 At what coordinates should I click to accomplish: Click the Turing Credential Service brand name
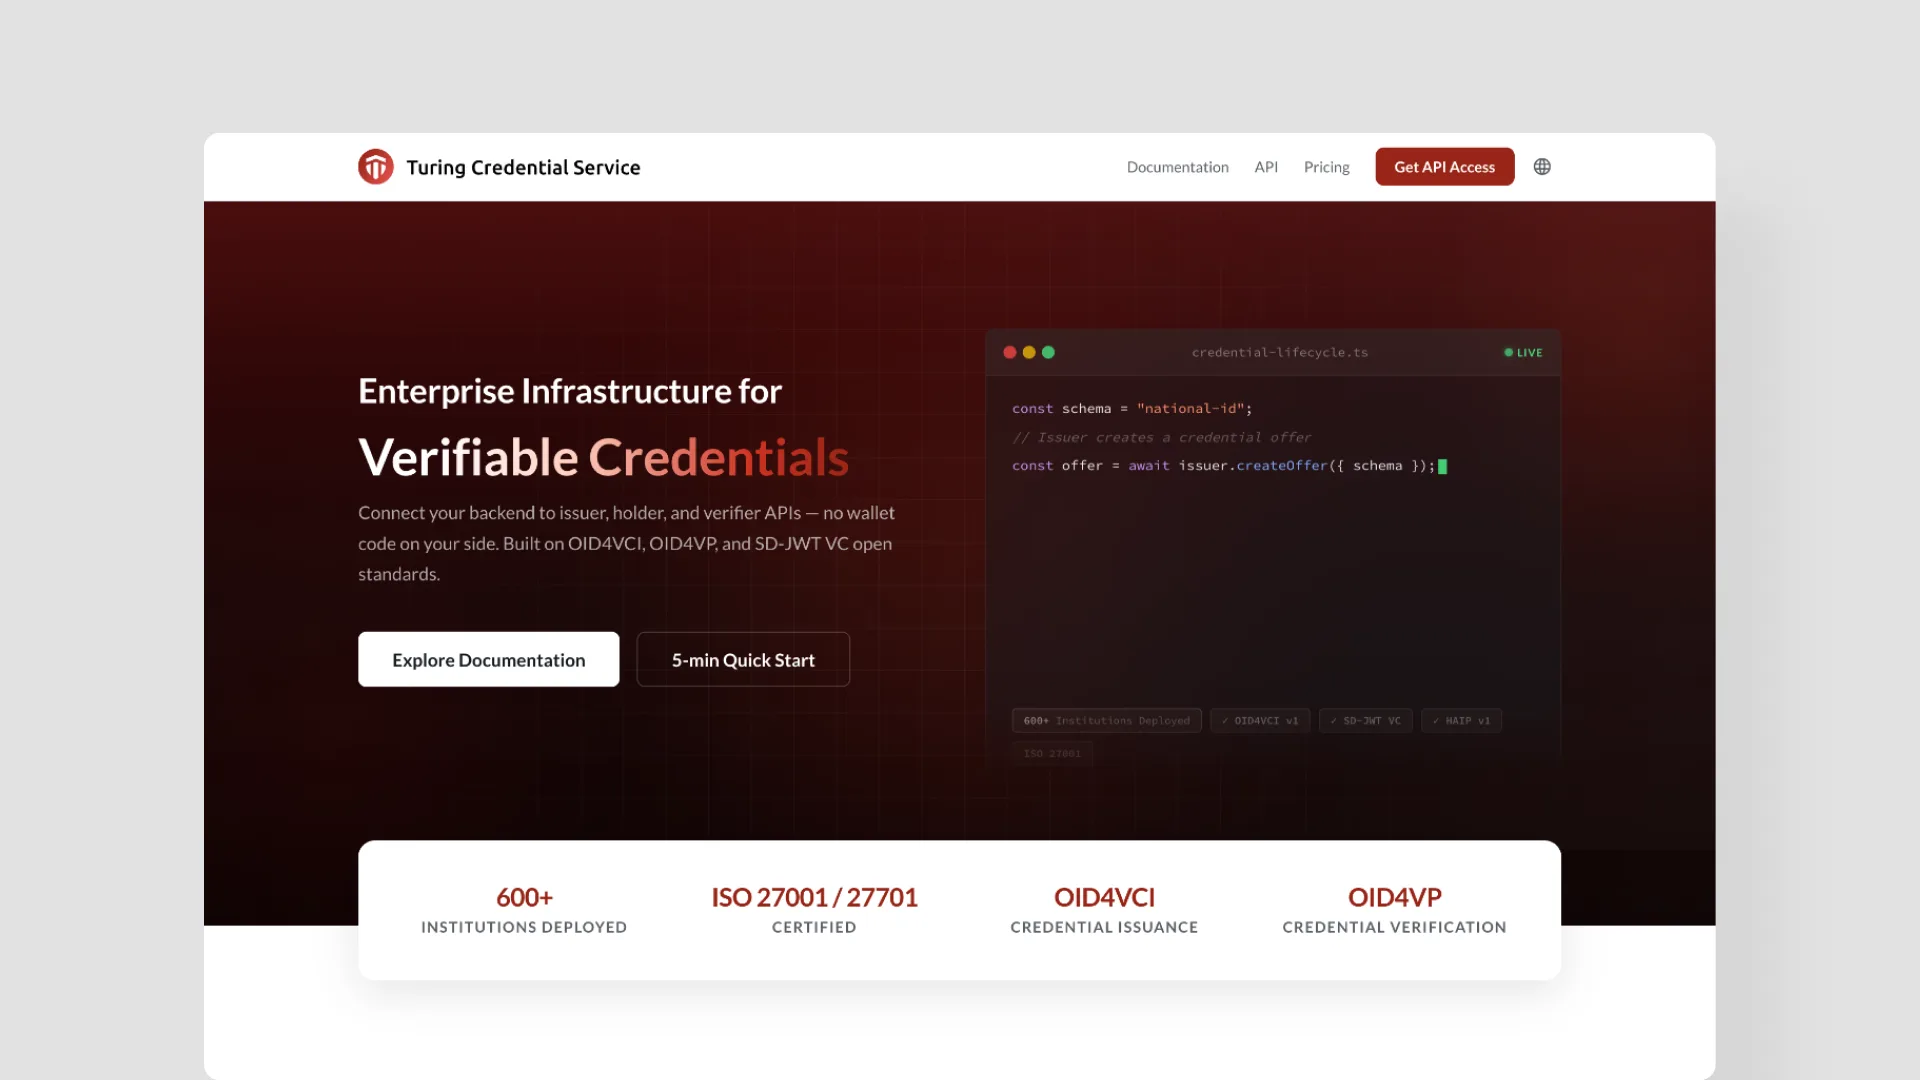point(523,168)
